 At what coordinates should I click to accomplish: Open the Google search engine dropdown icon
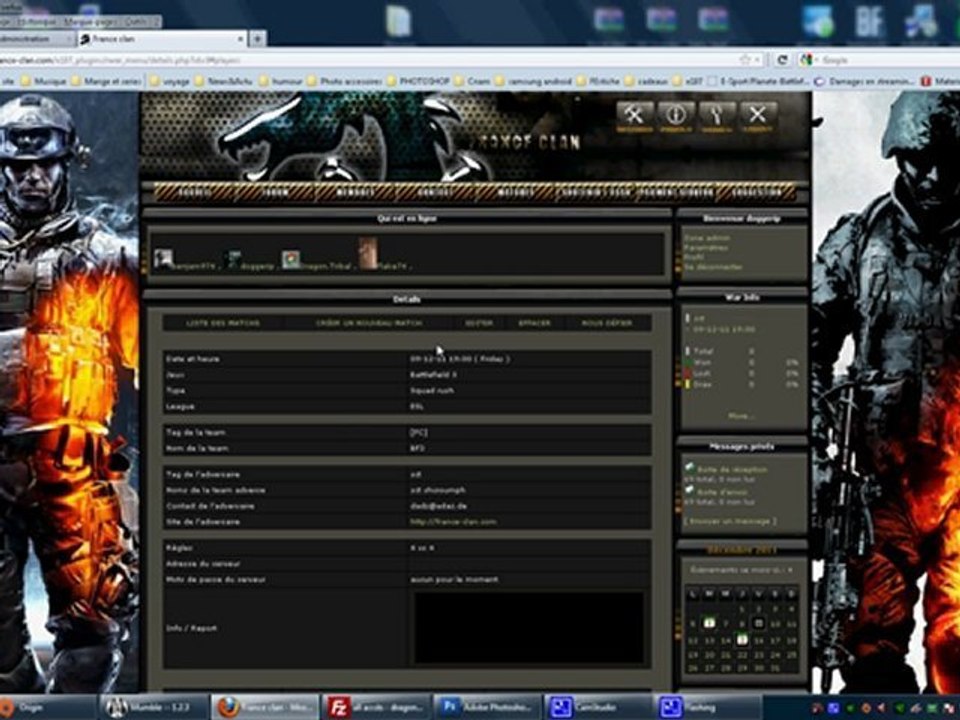[808, 60]
